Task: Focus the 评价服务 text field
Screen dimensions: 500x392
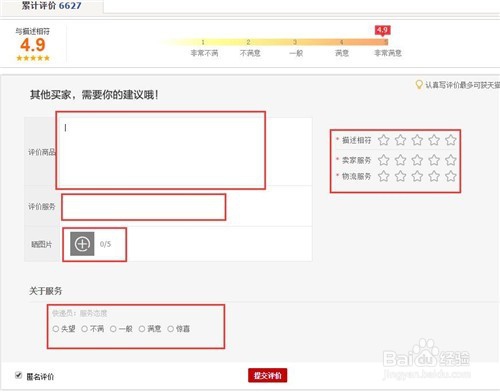Action: pos(144,207)
